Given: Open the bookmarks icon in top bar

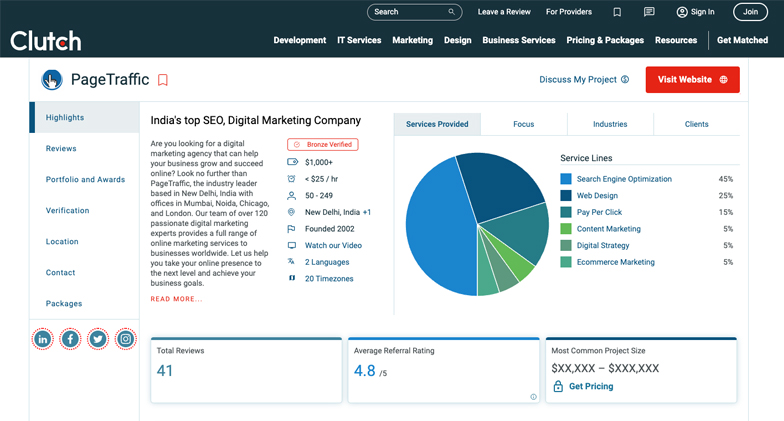Looking at the screenshot, I should tap(617, 12).
